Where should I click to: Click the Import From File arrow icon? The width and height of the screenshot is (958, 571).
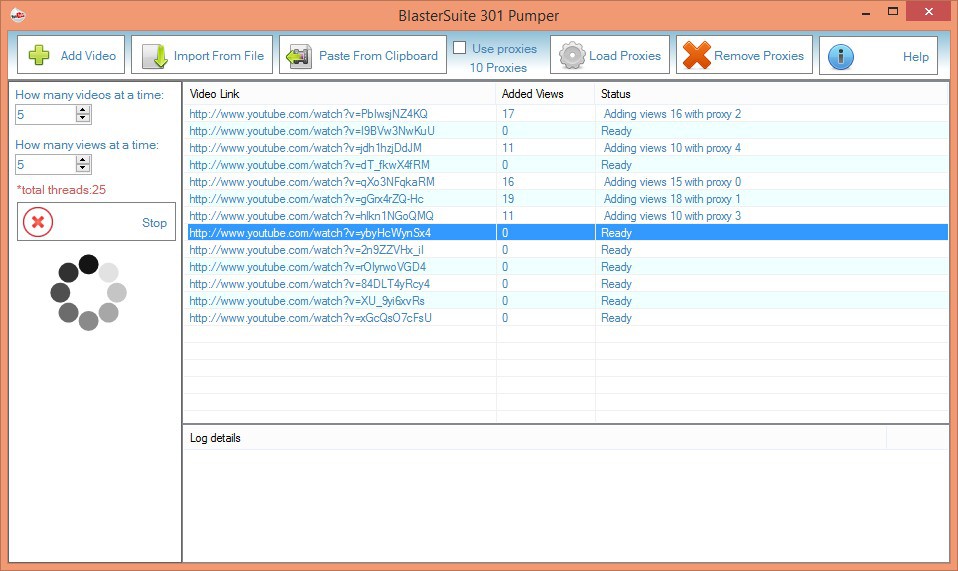154,56
